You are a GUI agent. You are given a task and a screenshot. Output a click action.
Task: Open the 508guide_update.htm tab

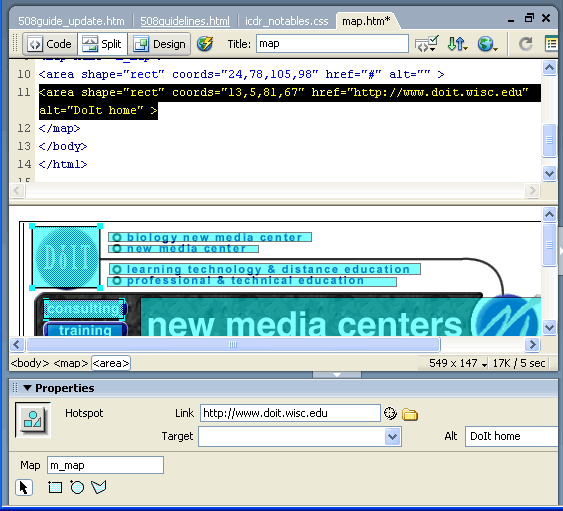(x=71, y=21)
